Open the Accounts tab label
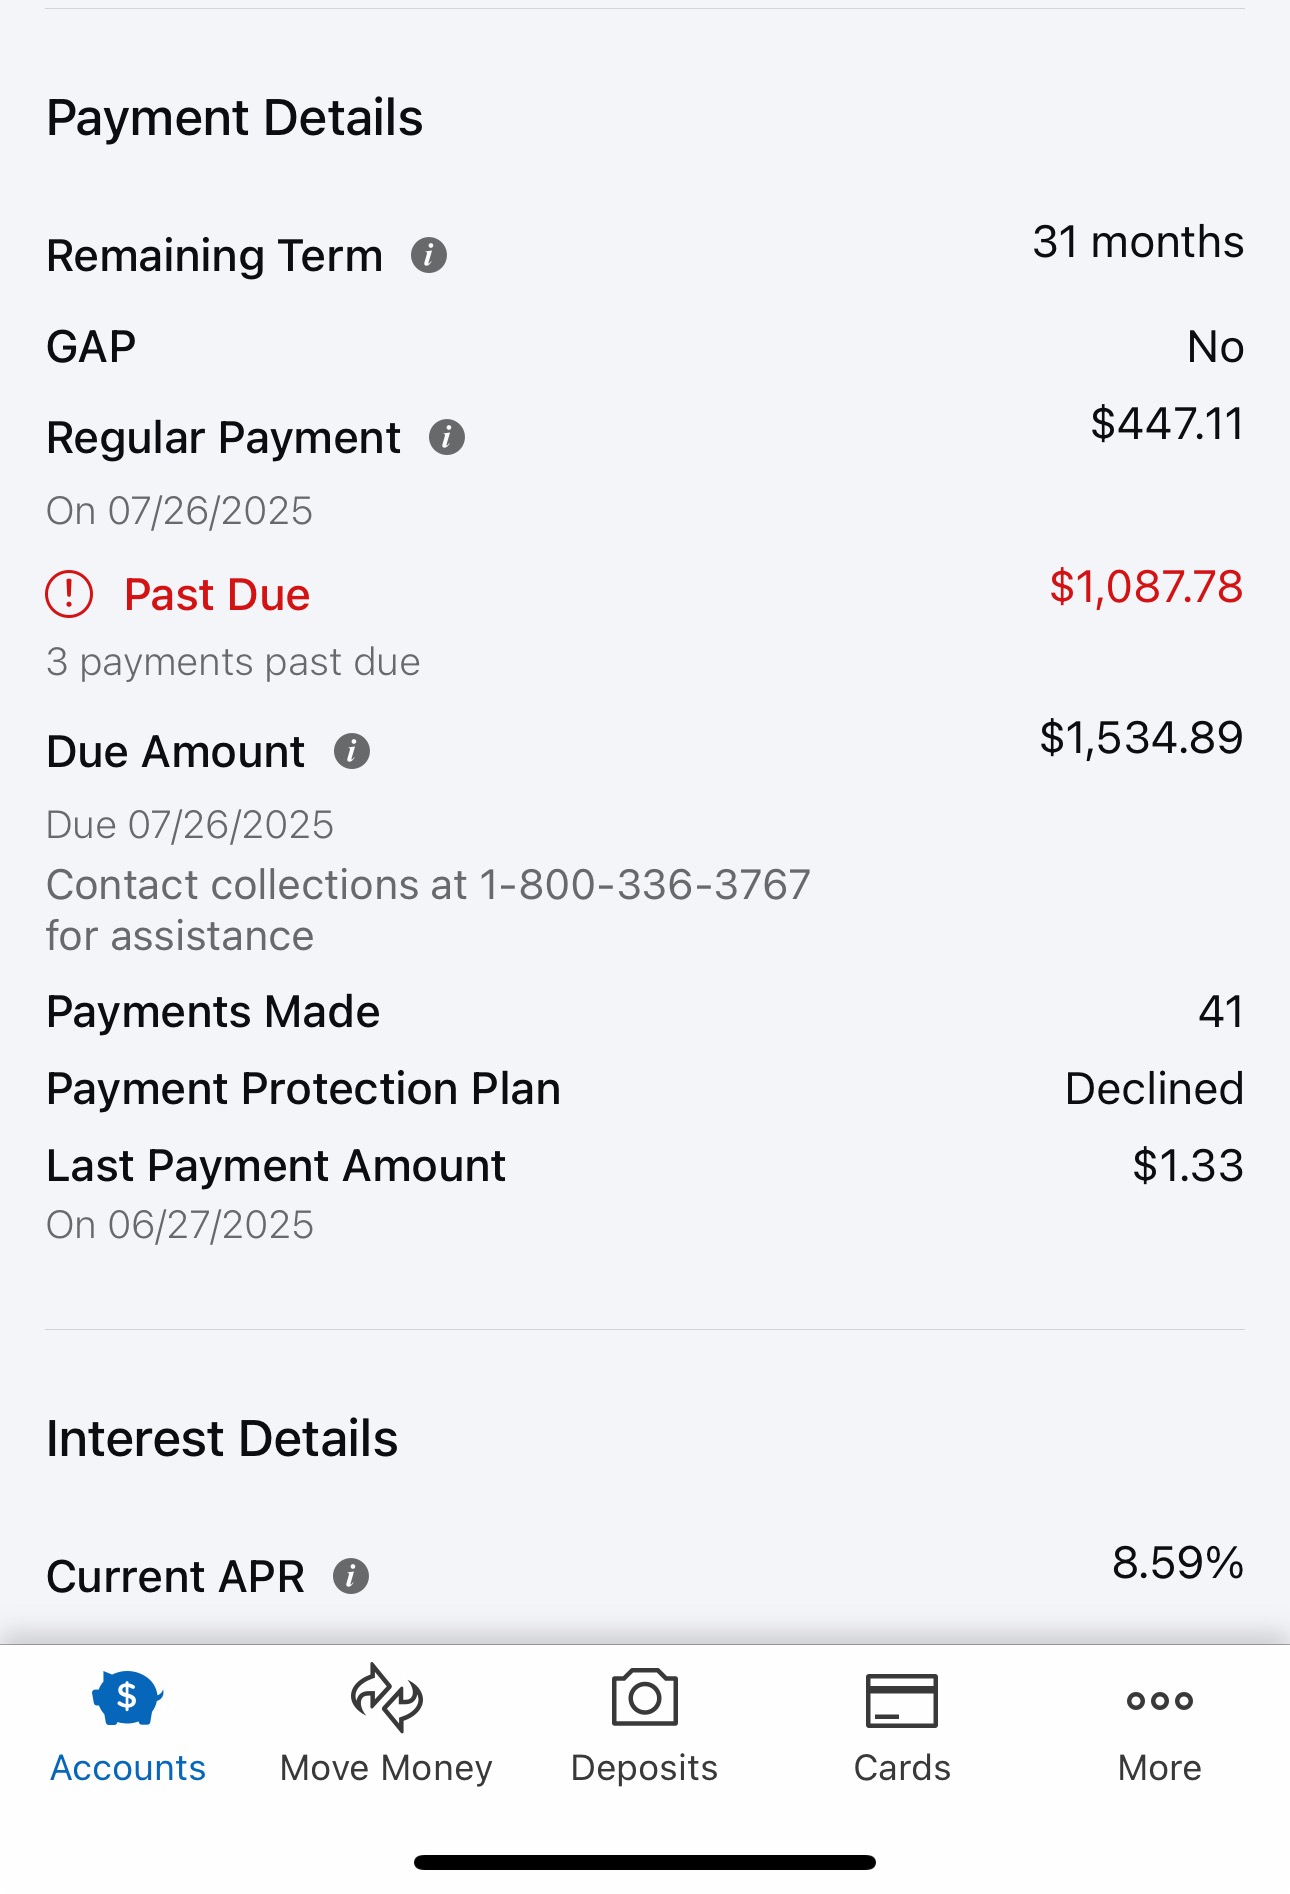The height and width of the screenshot is (1894, 1290). [128, 1768]
